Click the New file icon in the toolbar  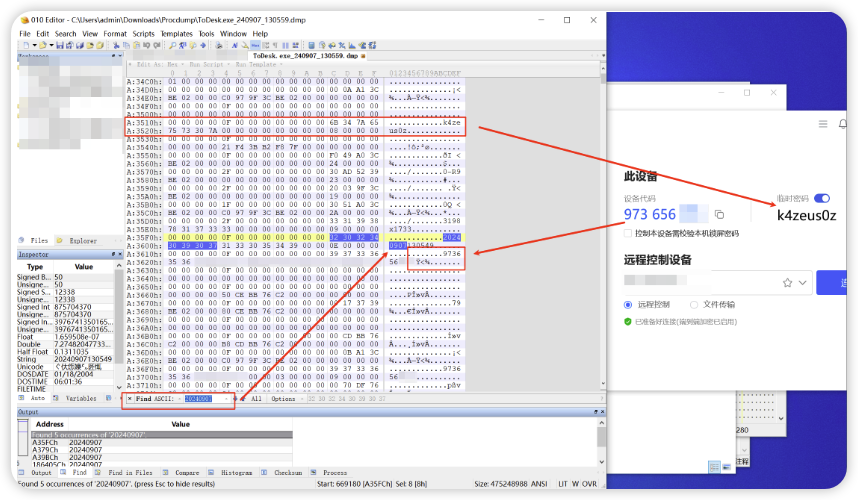pos(26,45)
